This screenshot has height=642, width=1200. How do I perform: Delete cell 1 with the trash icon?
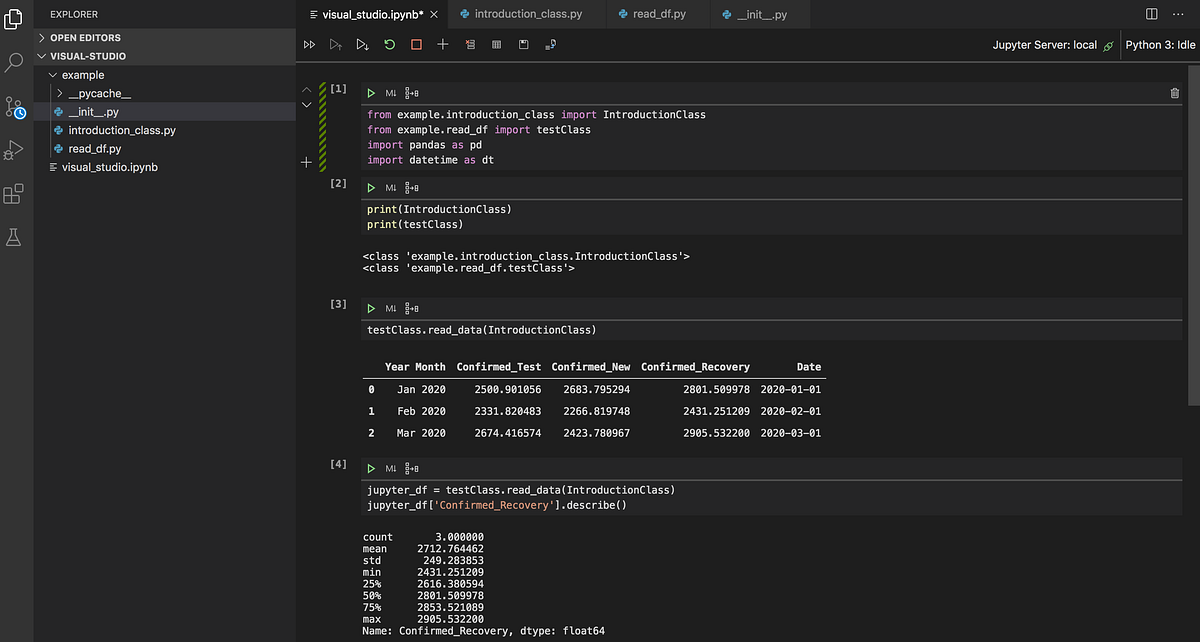pos(1174,93)
